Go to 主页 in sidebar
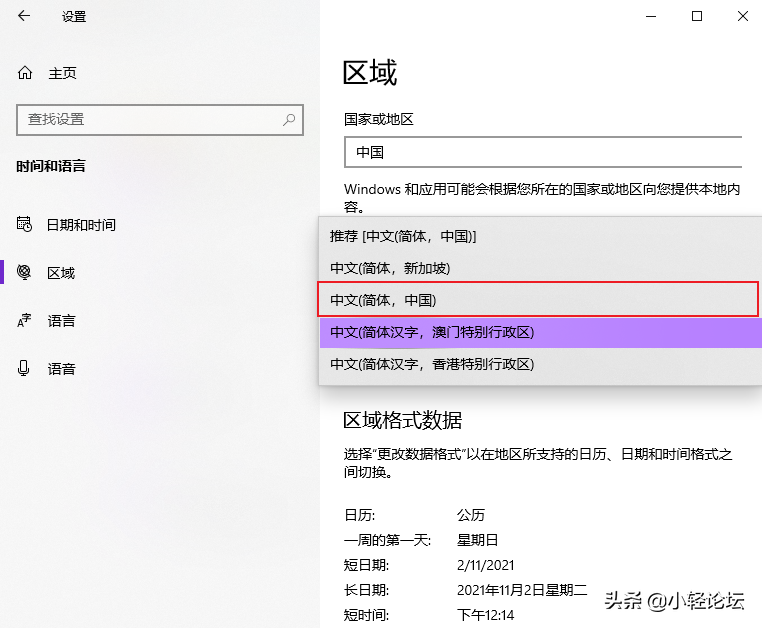This screenshot has height=628, width=762. click(x=62, y=73)
